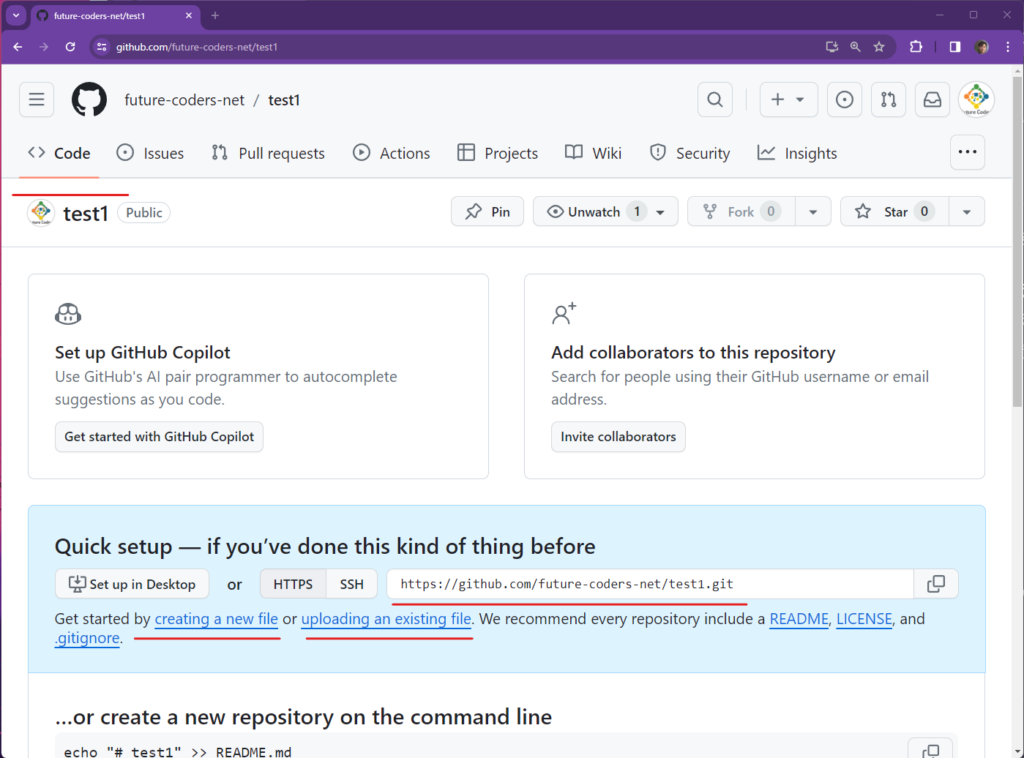
Task: Expand the Star lists dropdown arrow
Action: click(967, 212)
